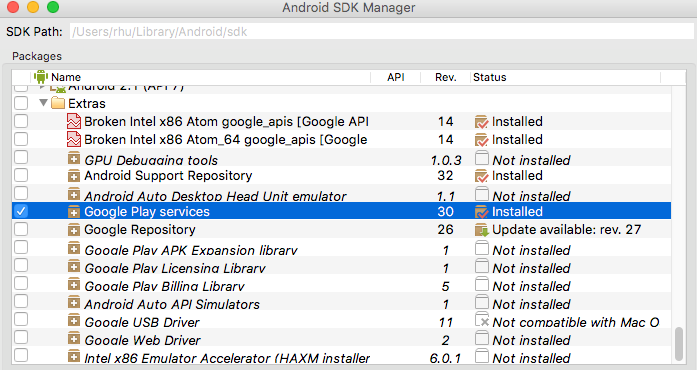Click the package icon next to Google Repository
Screen dimensions: 697x370
74,229
